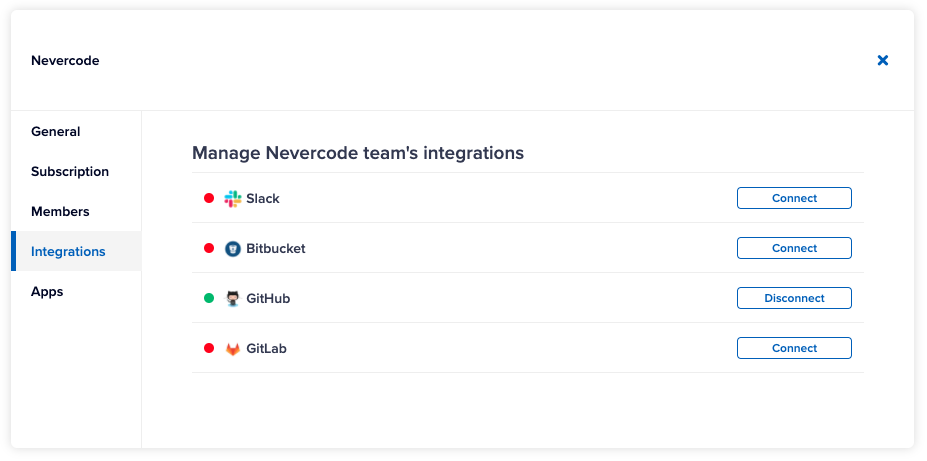Click the Slack logo icon
The width and height of the screenshot is (927, 461).
coord(233,199)
